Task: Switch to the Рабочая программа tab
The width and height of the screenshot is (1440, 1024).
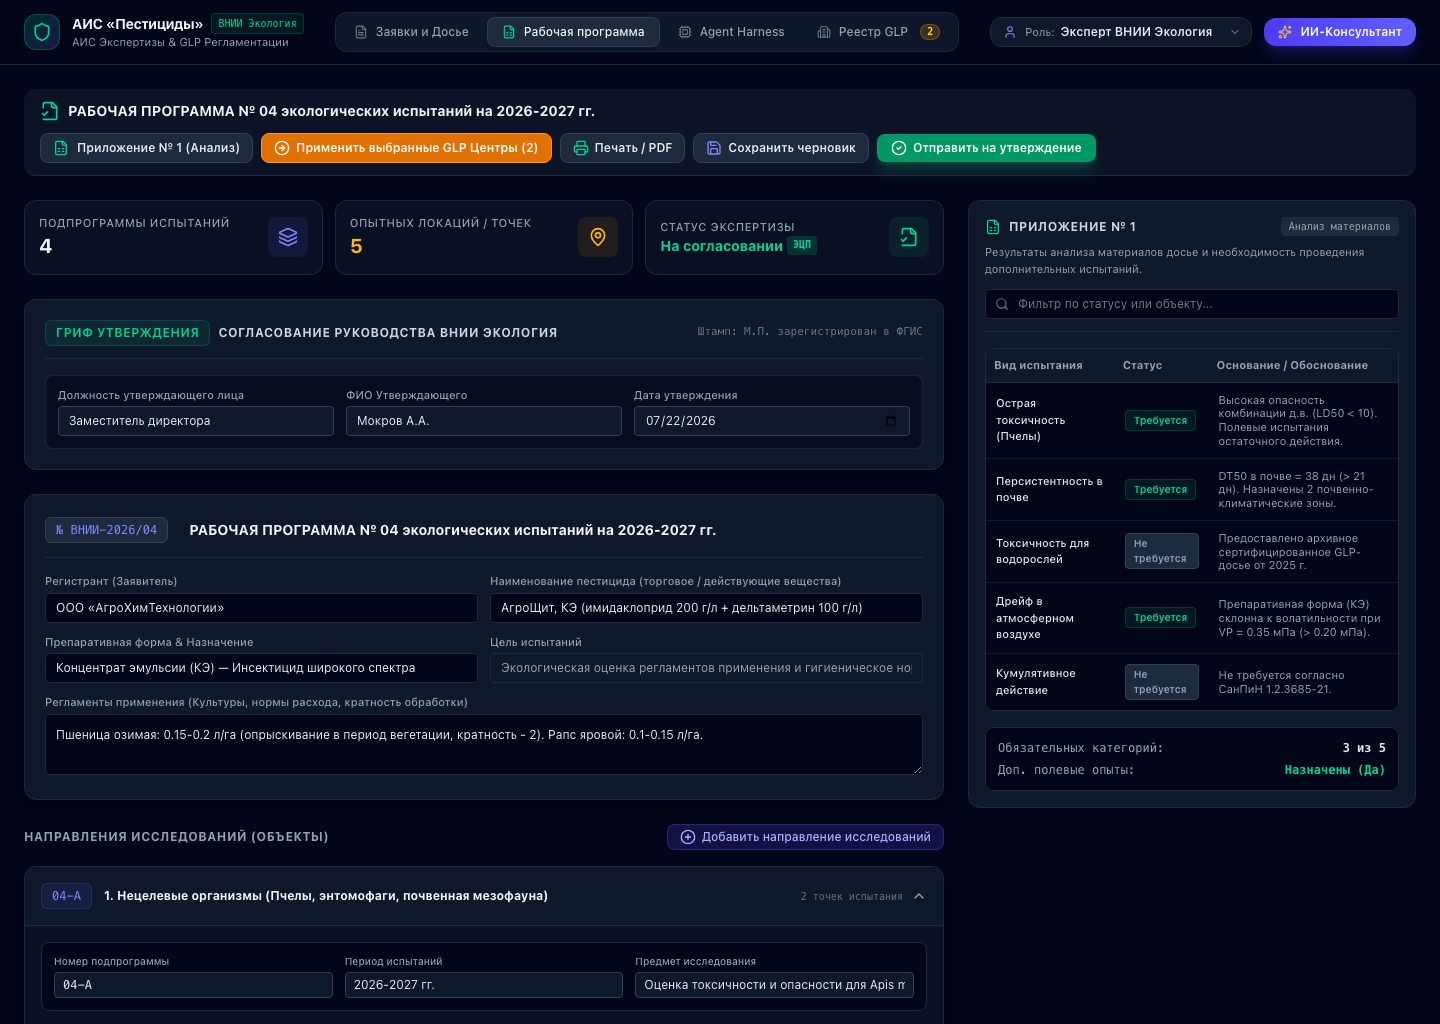Action: coord(573,32)
